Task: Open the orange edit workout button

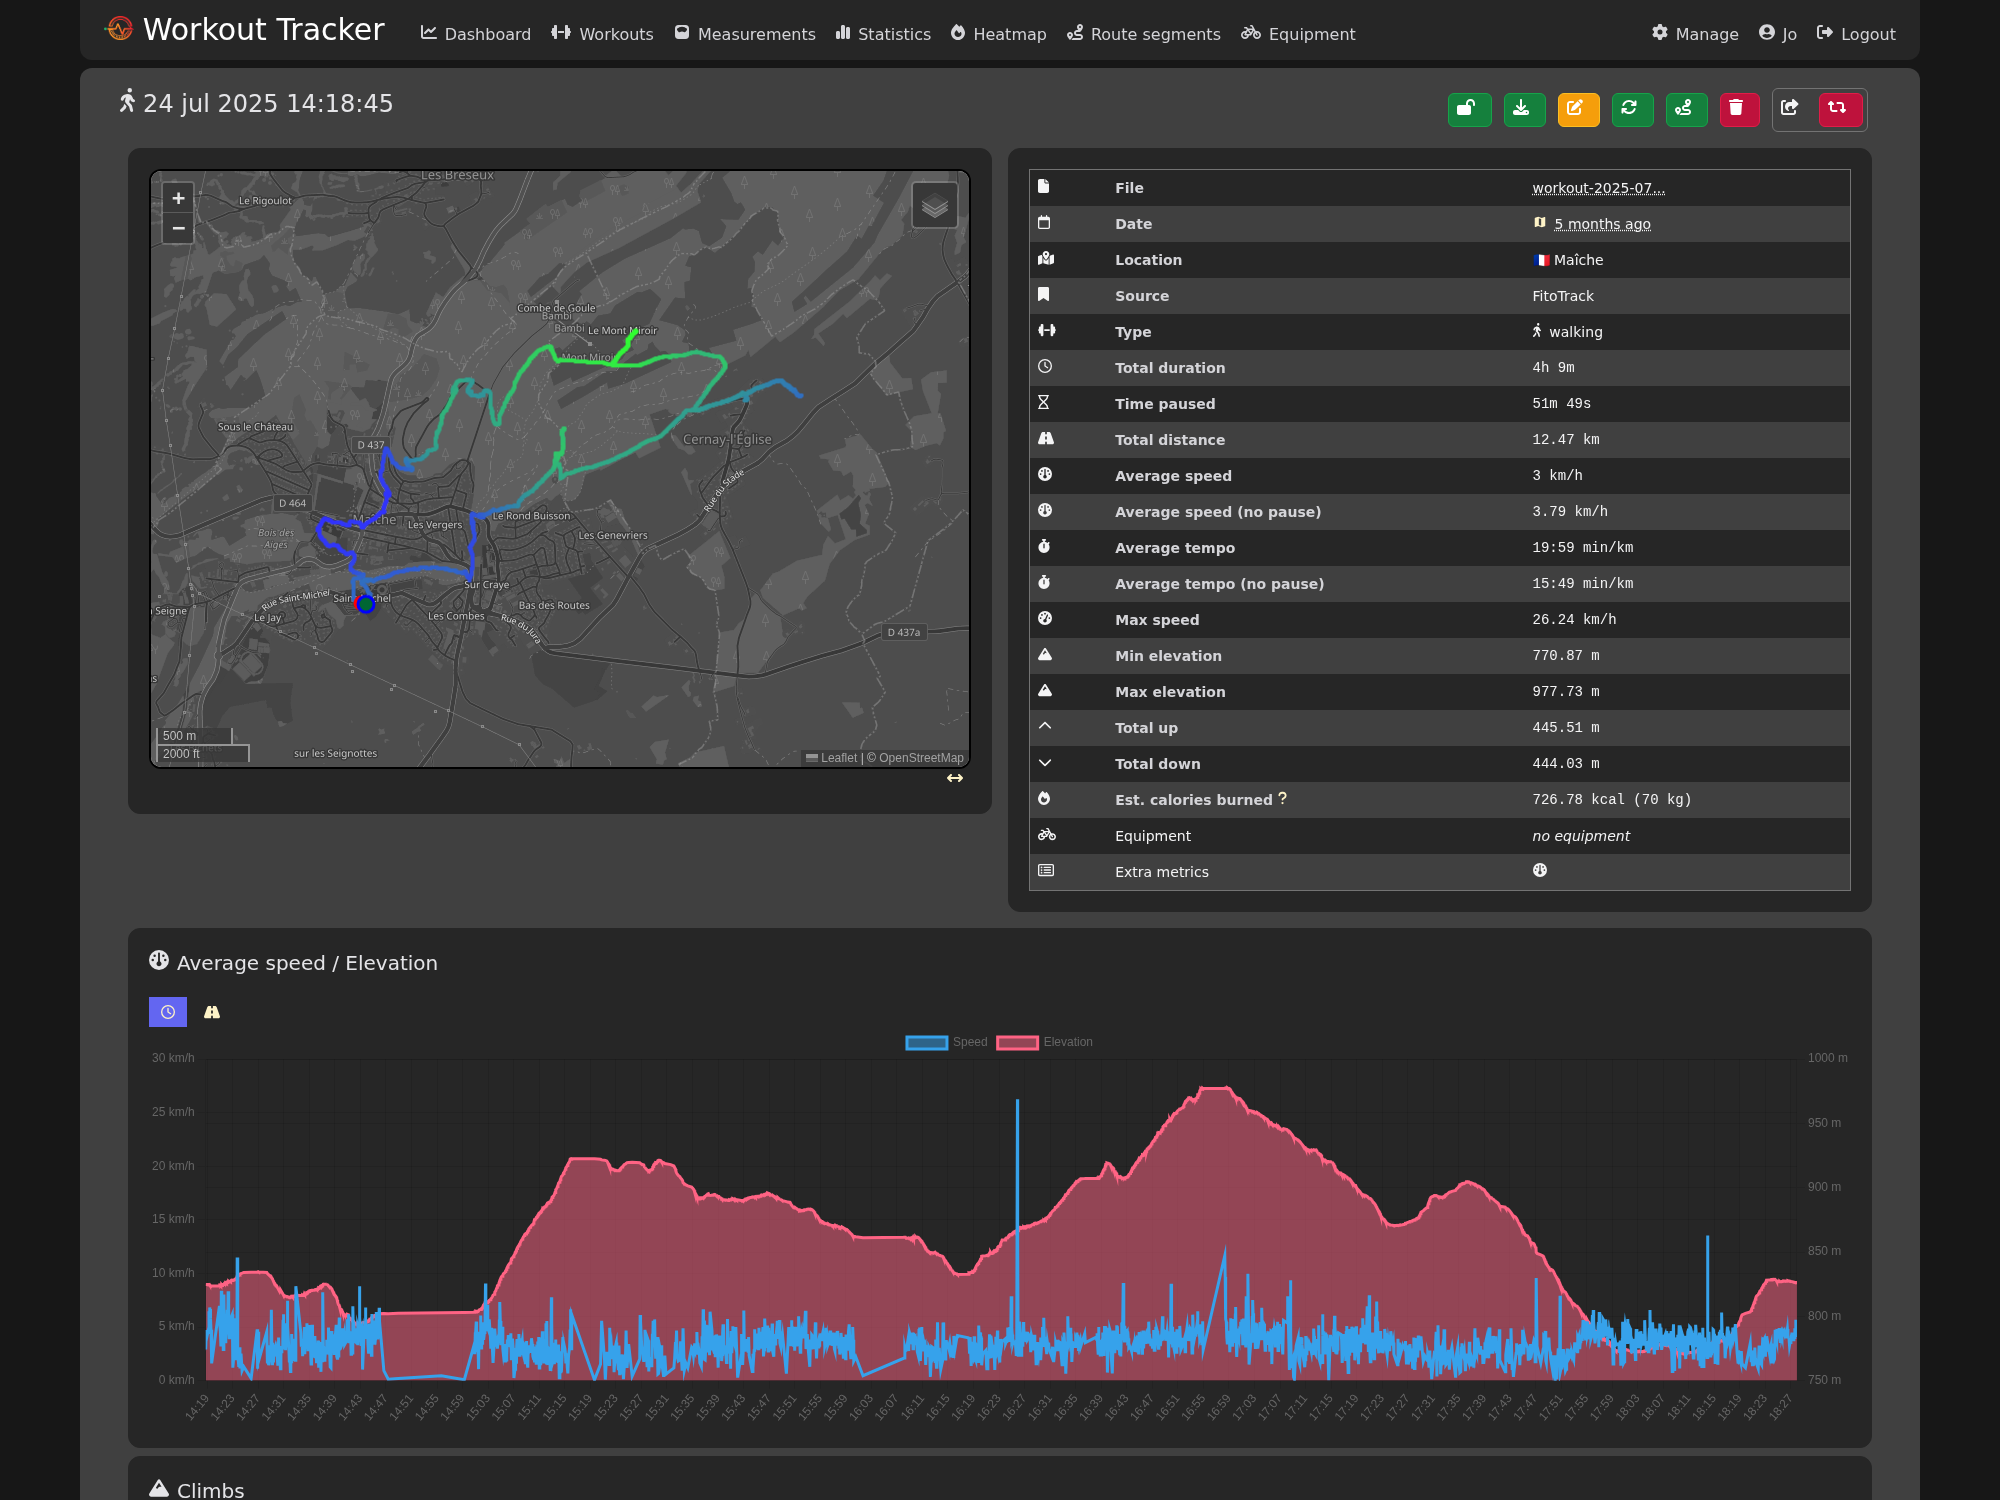Action: (x=1577, y=109)
